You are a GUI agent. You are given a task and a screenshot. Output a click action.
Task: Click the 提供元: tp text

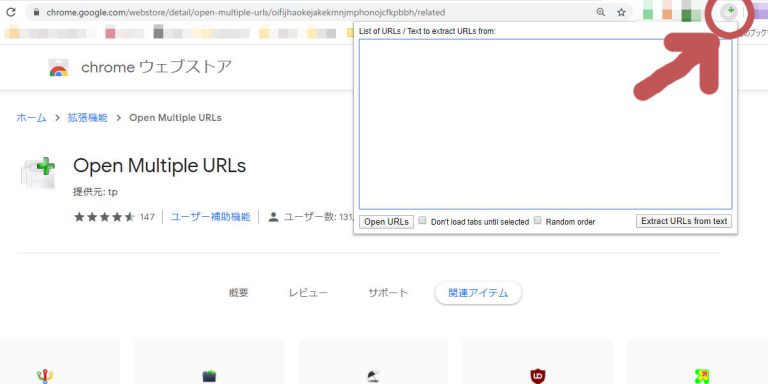click(96, 192)
